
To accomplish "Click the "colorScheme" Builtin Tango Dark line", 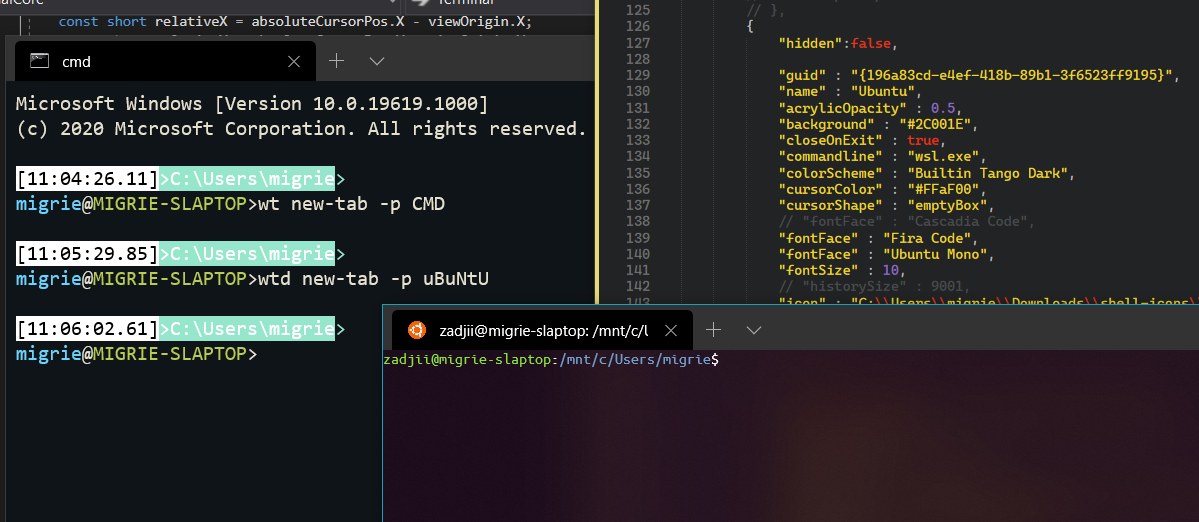I will pyautogui.click(x=927, y=173).
